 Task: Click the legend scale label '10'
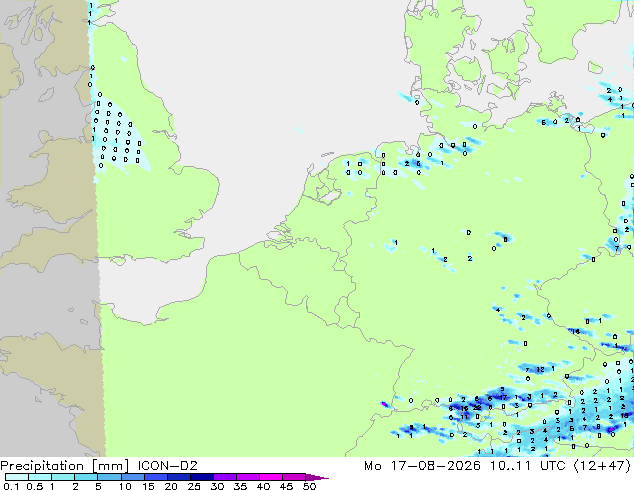(x=125, y=486)
